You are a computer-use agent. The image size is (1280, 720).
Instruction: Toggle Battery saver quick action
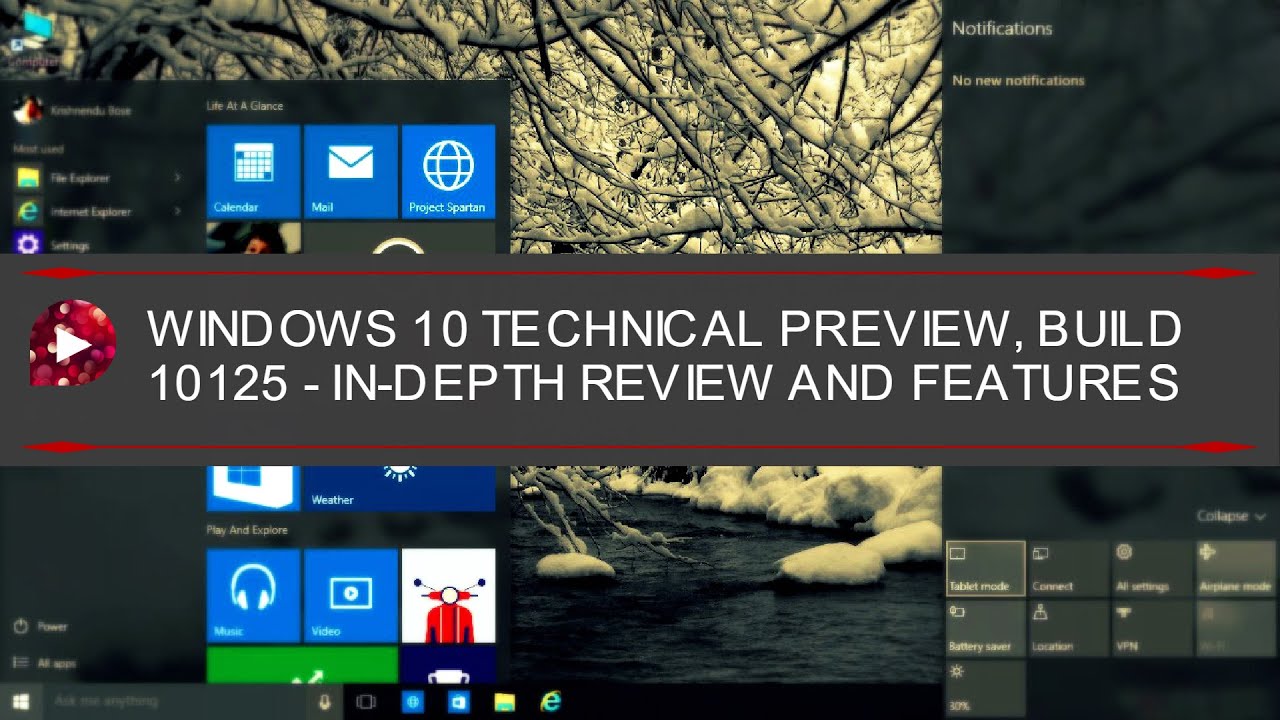[x=986, y=628]
